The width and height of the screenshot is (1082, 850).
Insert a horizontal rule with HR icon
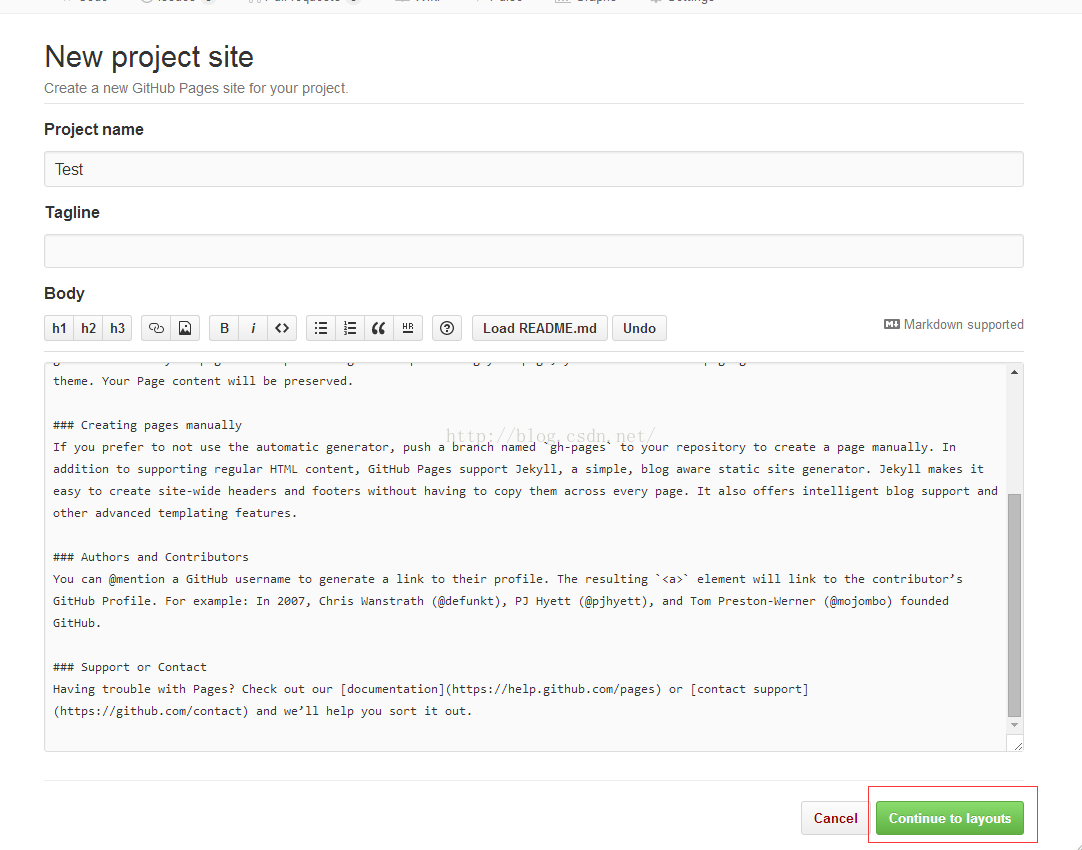click(x=408, y=328)
